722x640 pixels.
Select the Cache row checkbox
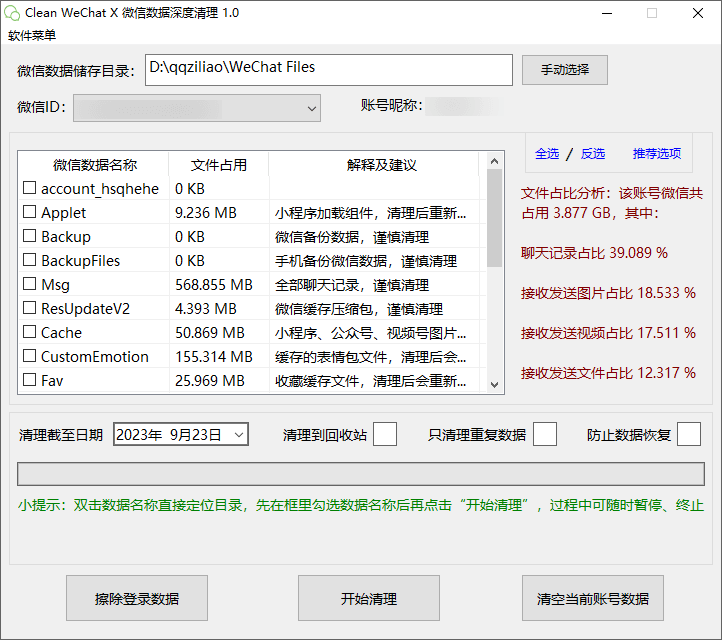click(30, 333)
